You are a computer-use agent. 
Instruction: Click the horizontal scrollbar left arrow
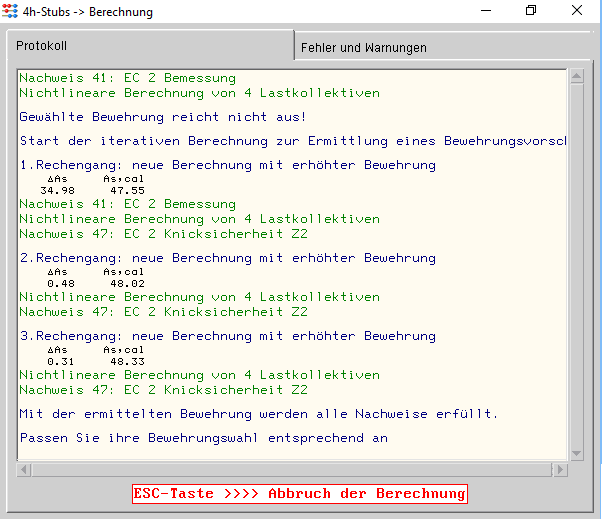pyautogui.click(x=25, y=469)
